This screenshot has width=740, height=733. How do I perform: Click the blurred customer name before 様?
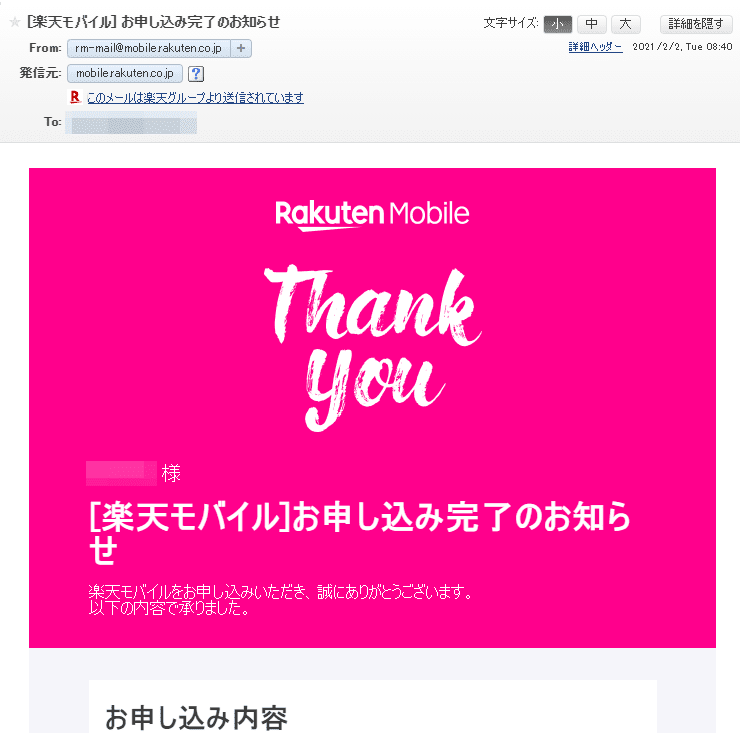click(x=121, y=473)
